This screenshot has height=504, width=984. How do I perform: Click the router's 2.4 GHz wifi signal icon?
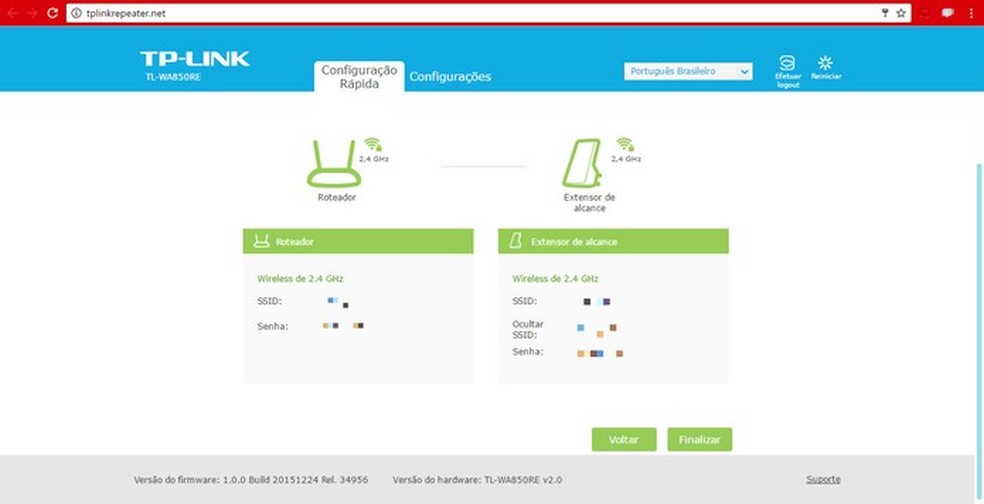click(x=373, y=144)
